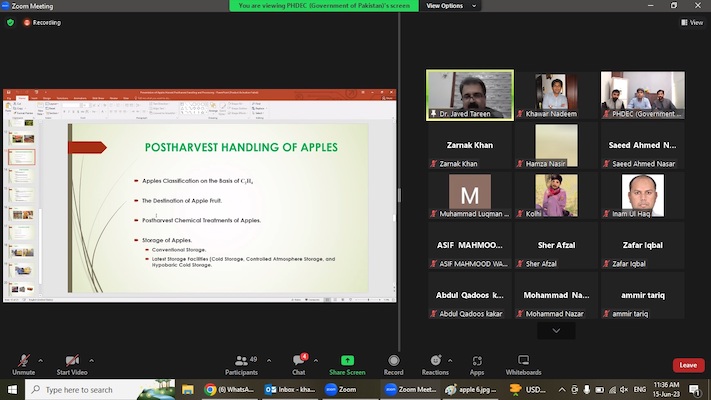Open the Reactions menu

click(x=435, y=364)
